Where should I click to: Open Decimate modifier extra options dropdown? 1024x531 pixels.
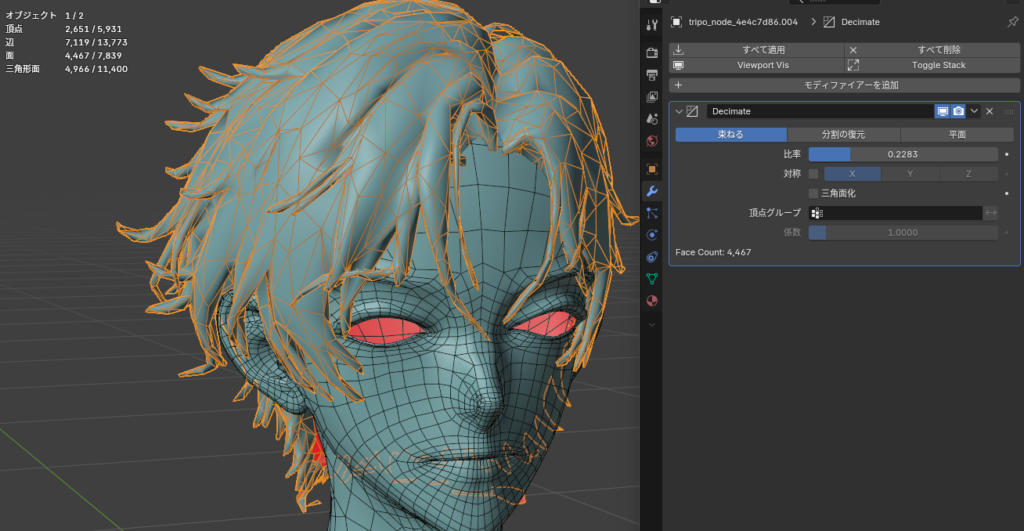[x=974, y=111]
